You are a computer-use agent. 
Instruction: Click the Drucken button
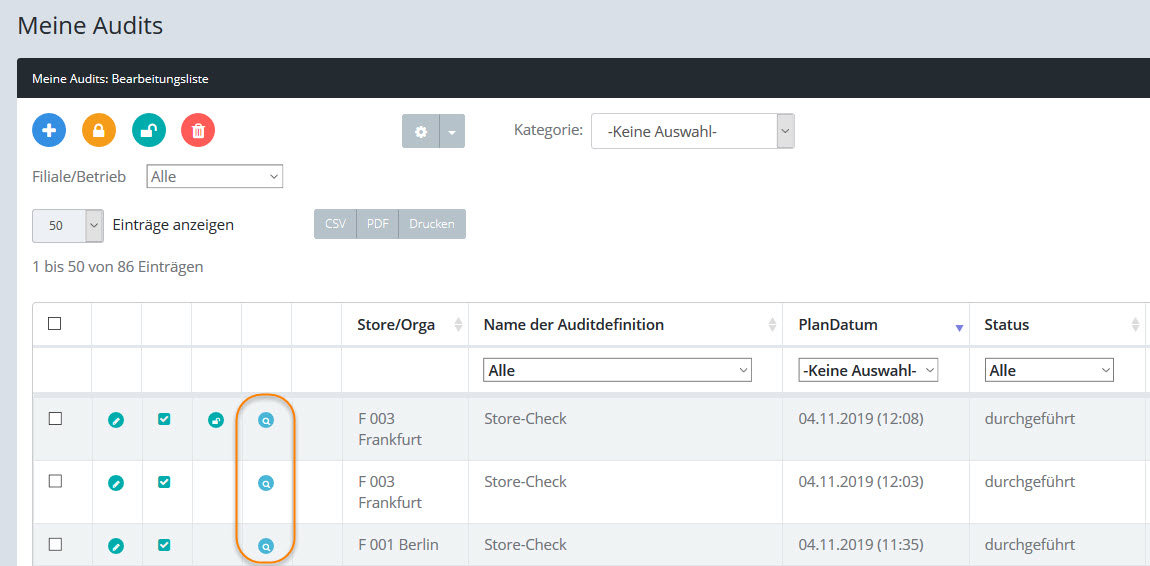432,224
